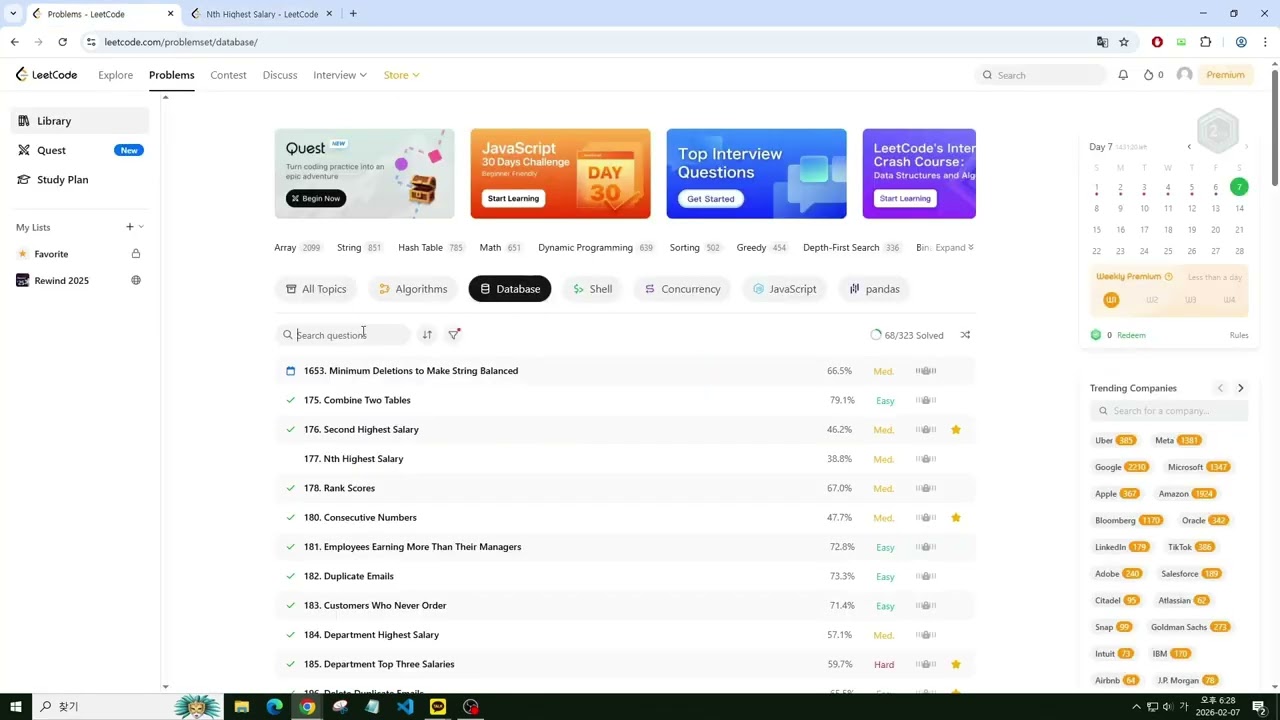Open problem 177. Nth Highest Salary
Image resolution: width=1280 pixels, height=720 pixels.
[354, 459]
